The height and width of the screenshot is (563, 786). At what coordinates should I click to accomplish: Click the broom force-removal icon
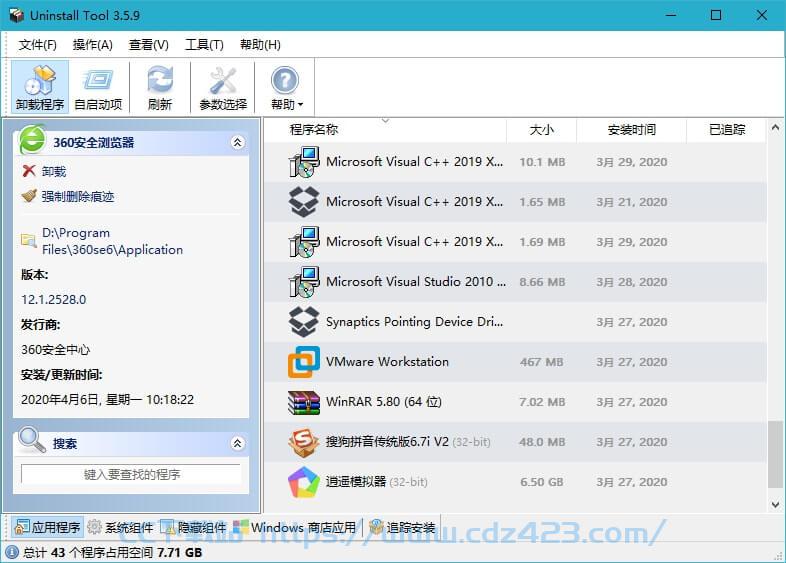pos(29,196)
